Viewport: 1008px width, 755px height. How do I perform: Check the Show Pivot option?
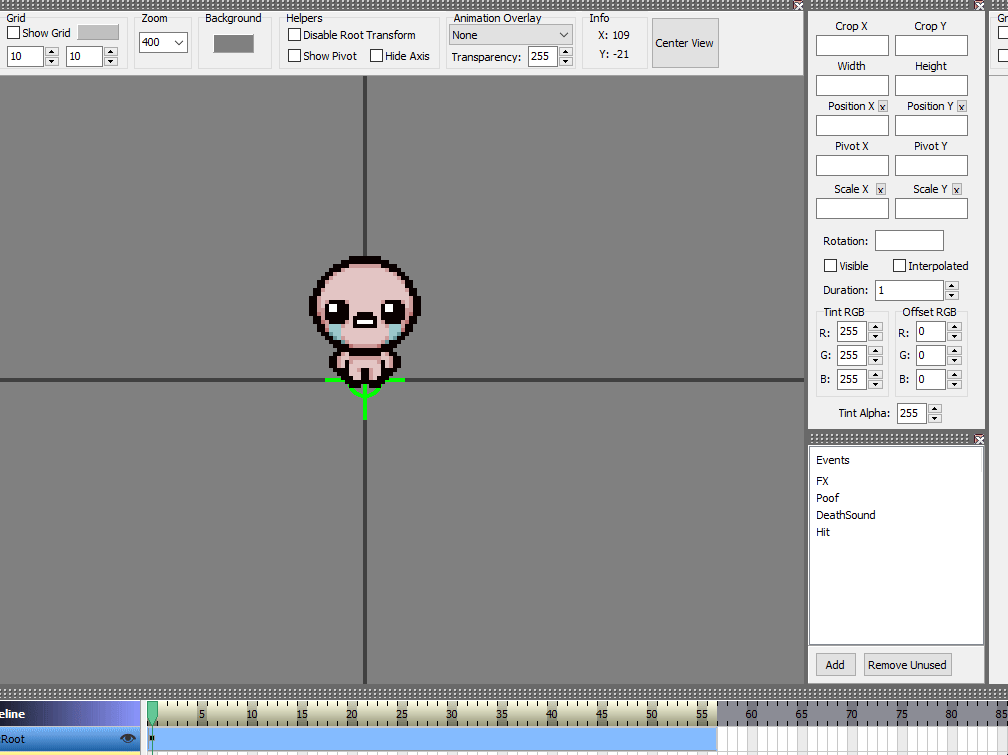click(294, 56)
